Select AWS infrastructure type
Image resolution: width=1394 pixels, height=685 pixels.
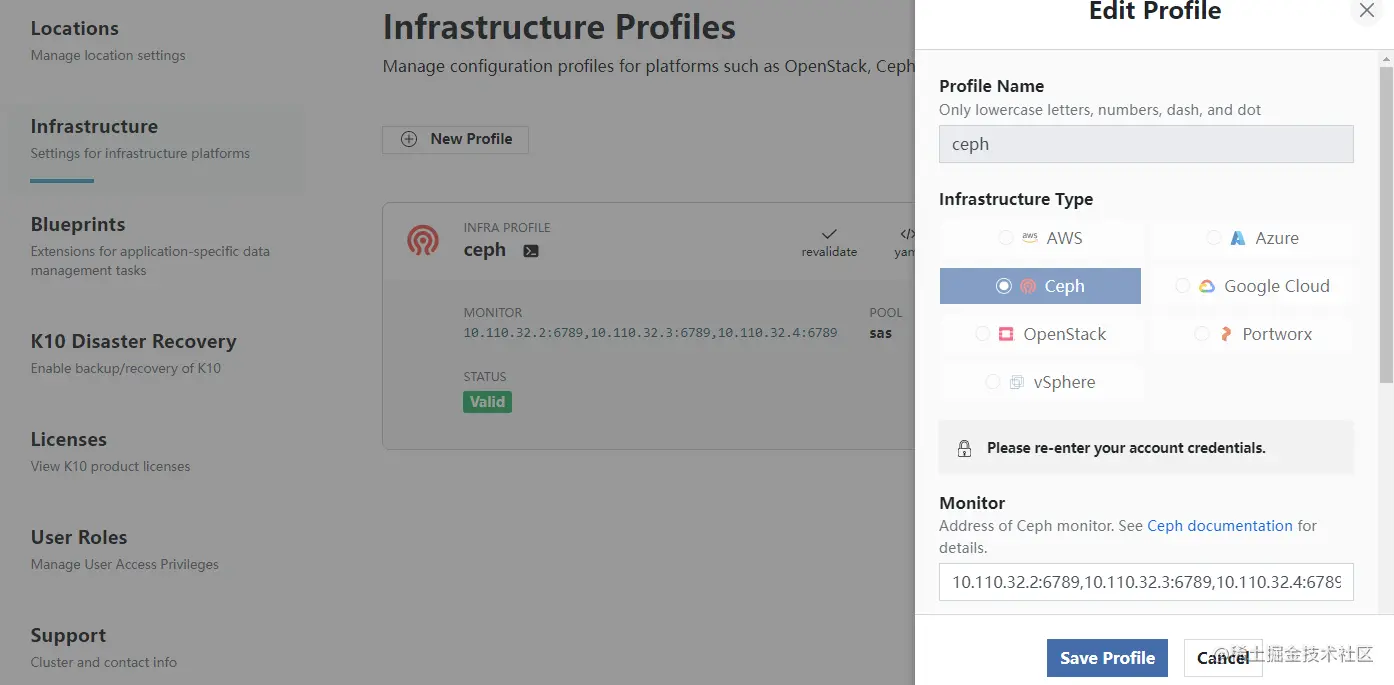click(1040, 238)
